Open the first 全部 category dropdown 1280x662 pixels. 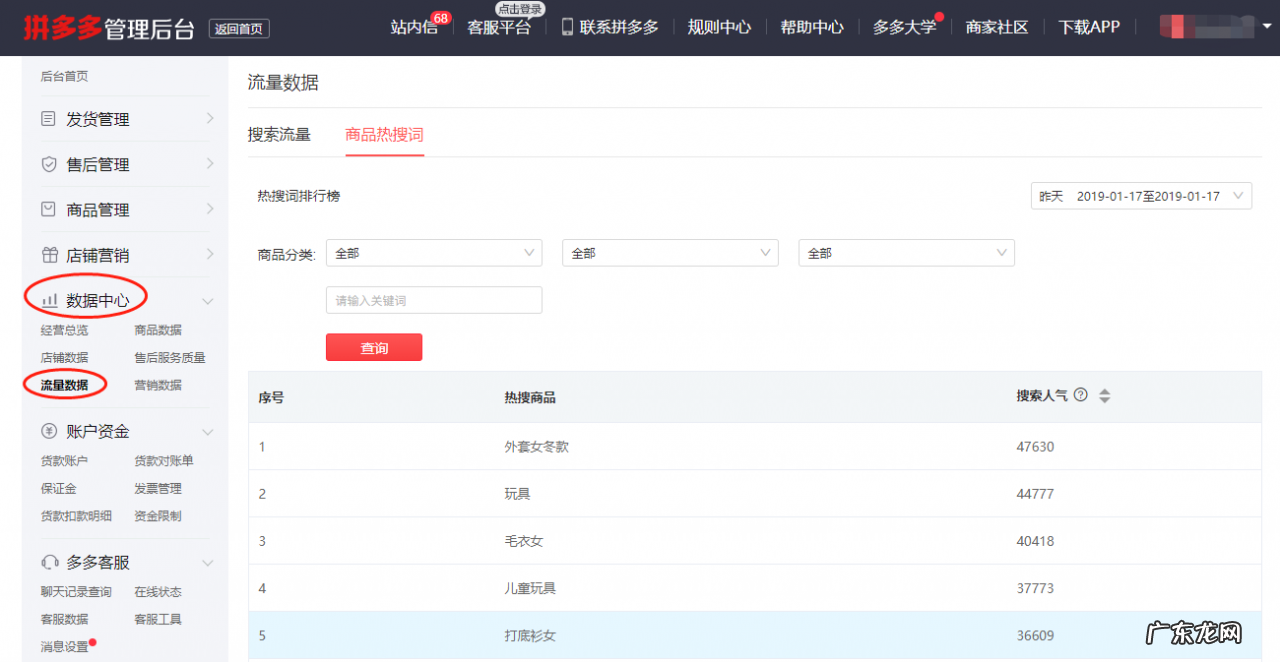click(x=434, y=252)
